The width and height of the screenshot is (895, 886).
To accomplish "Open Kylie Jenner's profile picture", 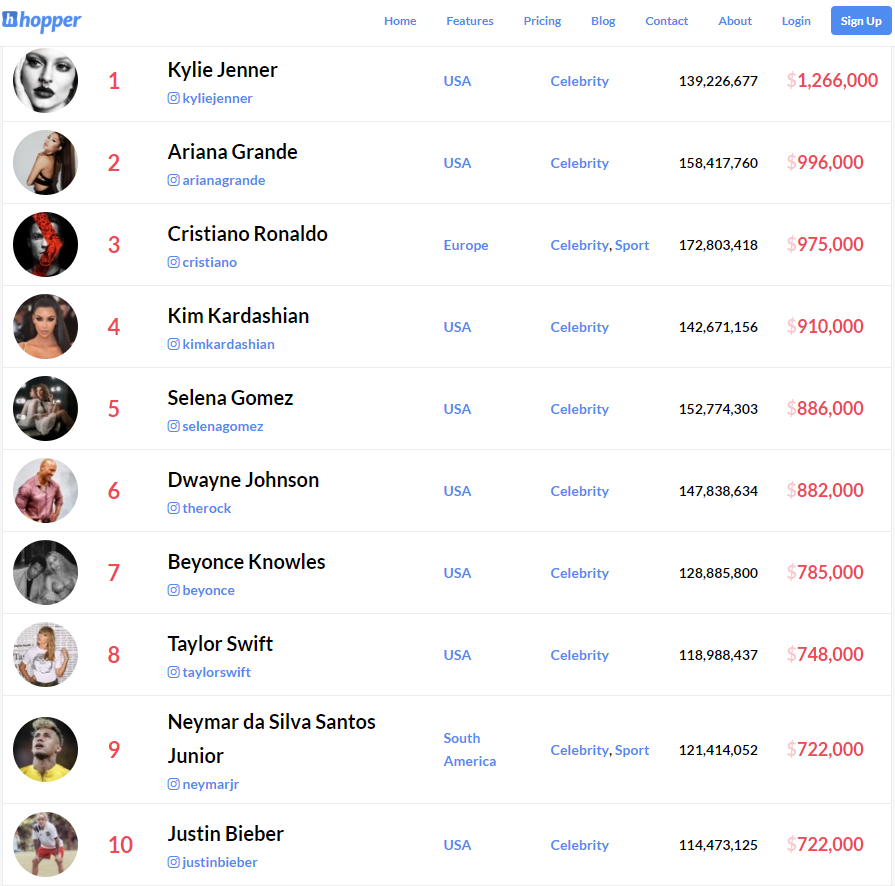I will coord(46,80).
